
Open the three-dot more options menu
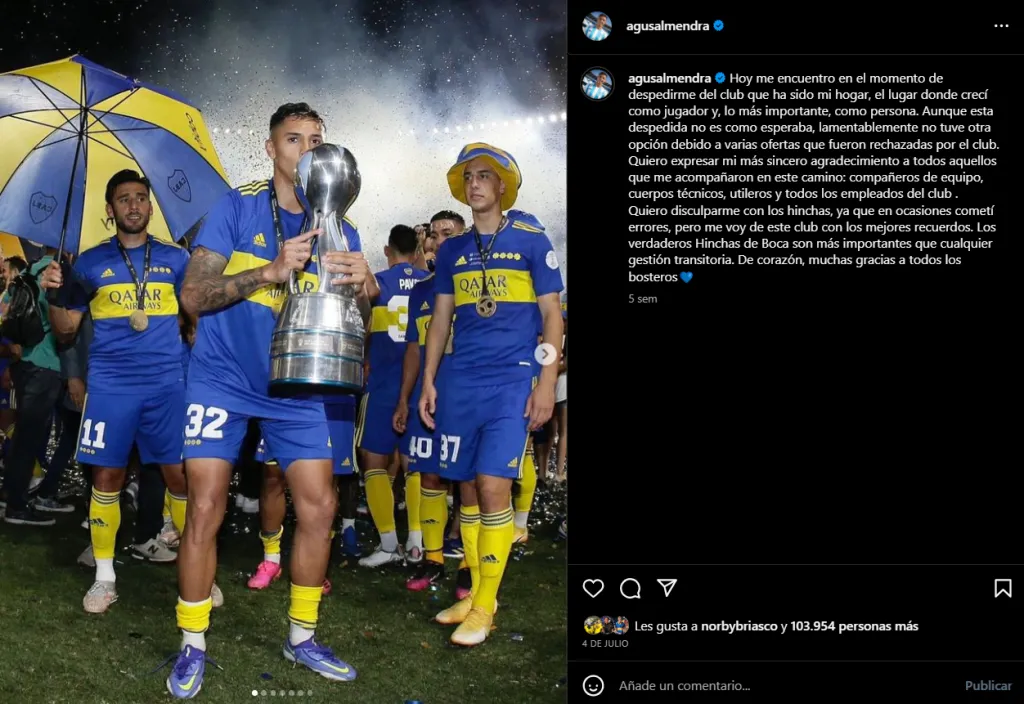coord(1000,26)
